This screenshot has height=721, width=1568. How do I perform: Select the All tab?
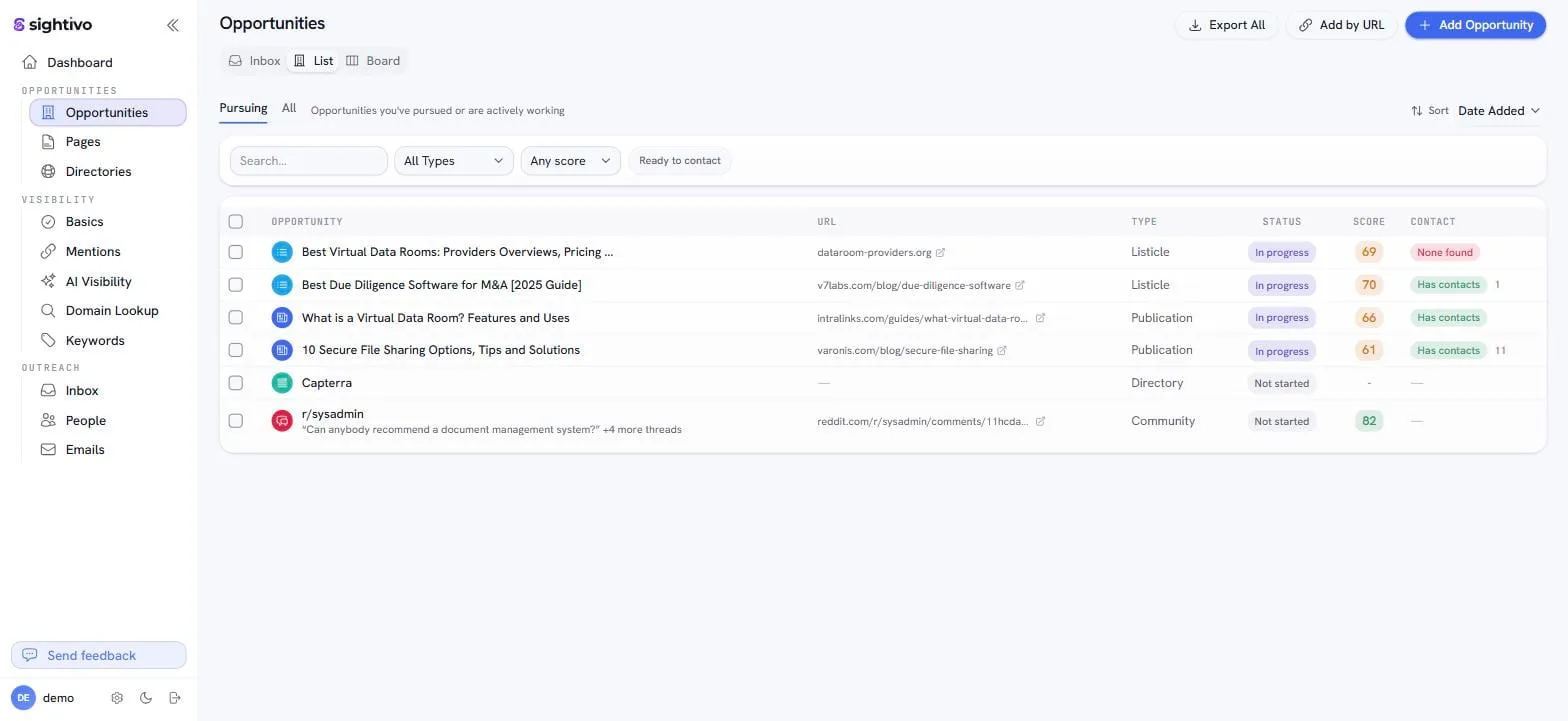pyautogui.click(x=289, y=108)
